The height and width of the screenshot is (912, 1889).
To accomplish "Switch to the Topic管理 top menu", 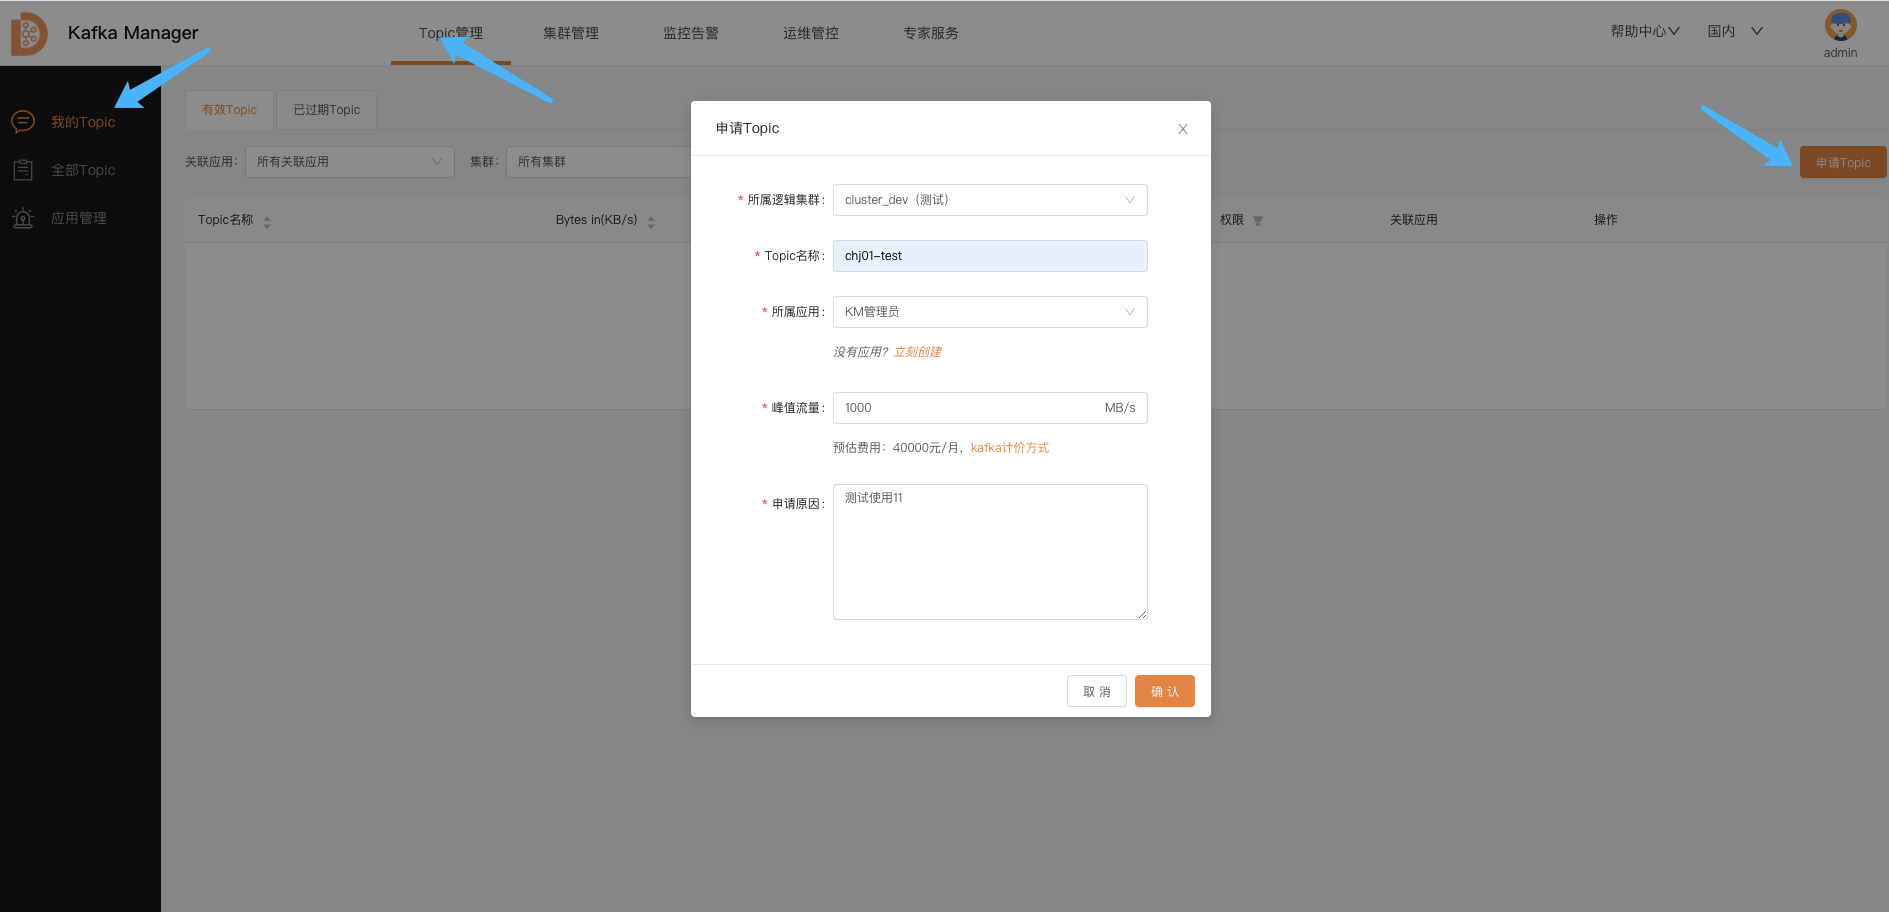I will coord(451,33).
